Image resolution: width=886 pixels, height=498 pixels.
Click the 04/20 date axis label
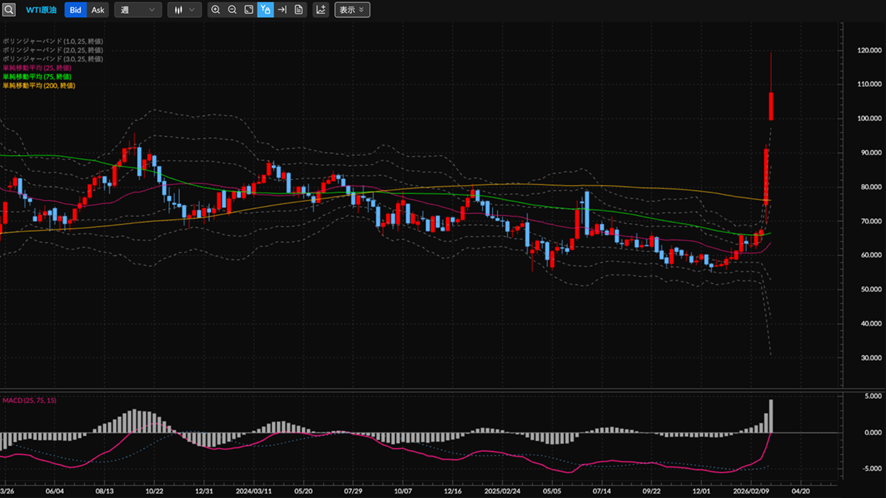point(801,491)
